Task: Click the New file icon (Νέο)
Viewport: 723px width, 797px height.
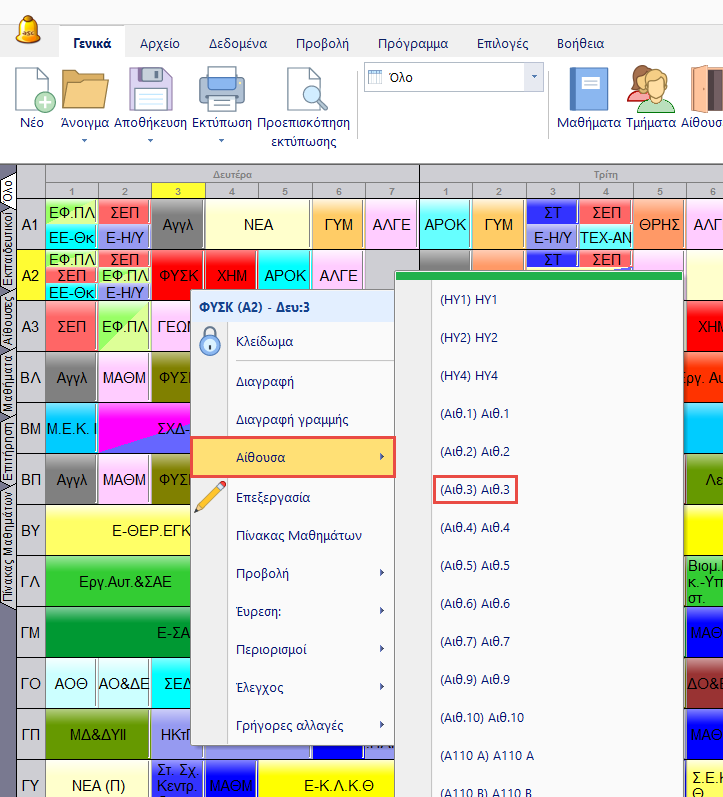Action: pyautogui.click(x=32, y=92)
